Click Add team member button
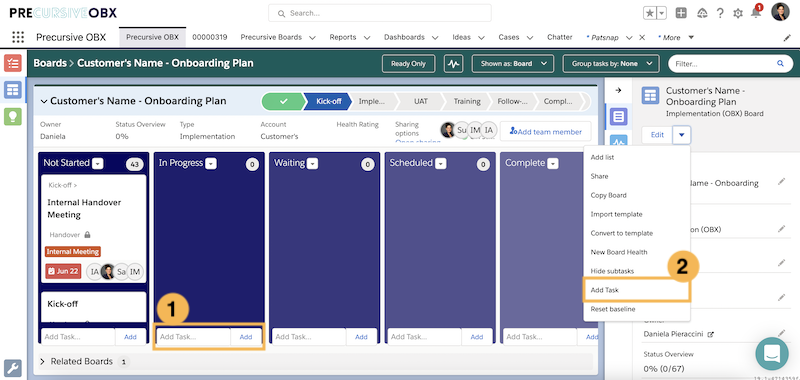800x380 pixels. click(x=545, y=132)
